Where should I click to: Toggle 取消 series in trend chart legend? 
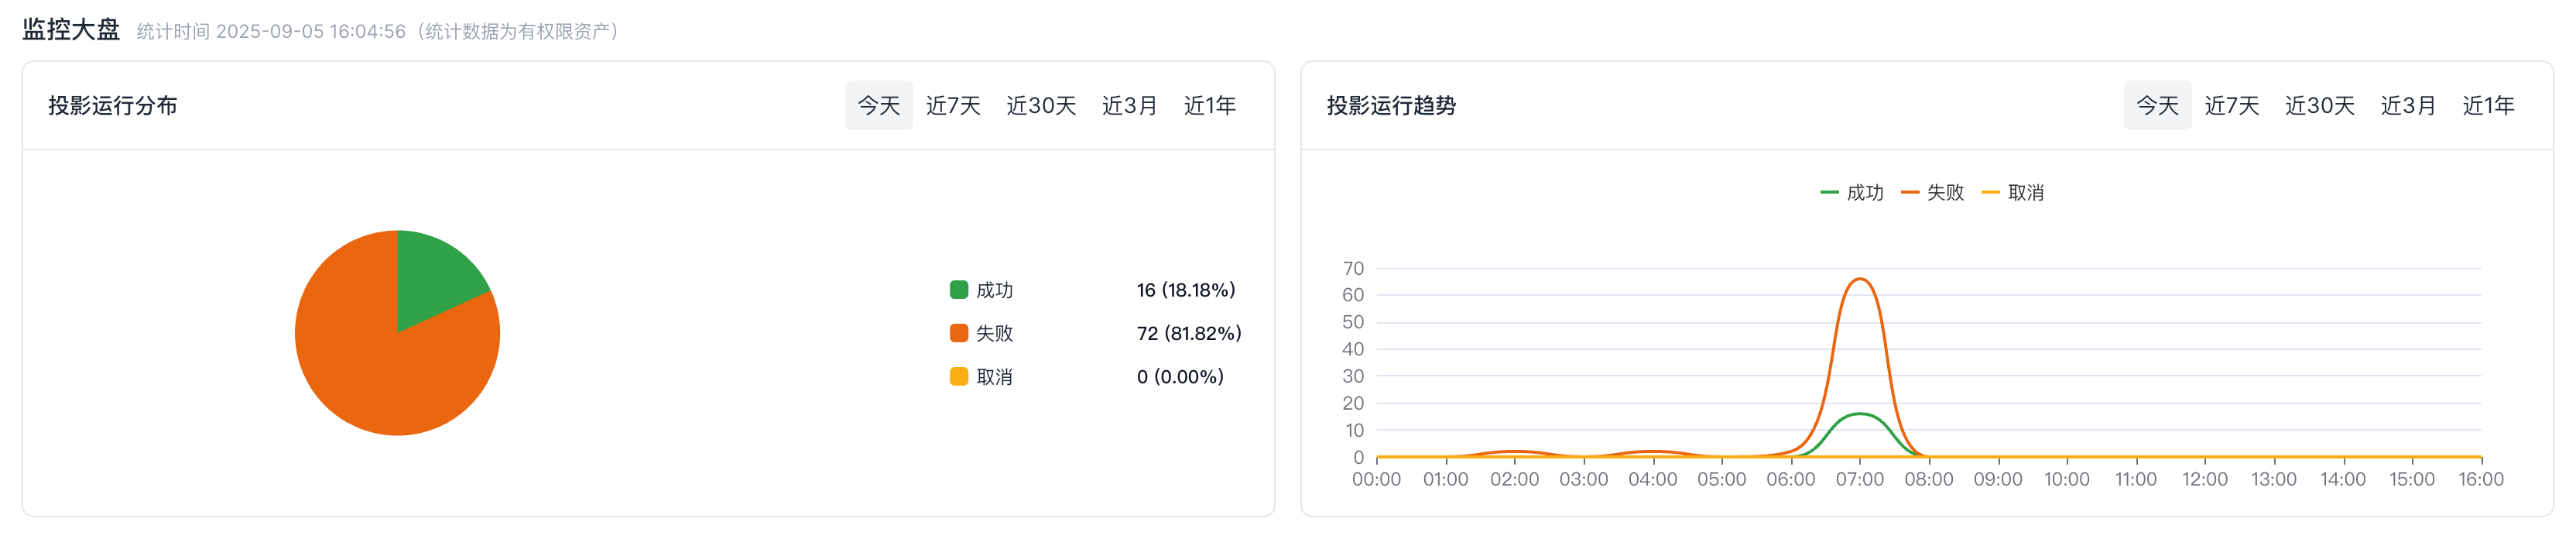[2013, 193]
